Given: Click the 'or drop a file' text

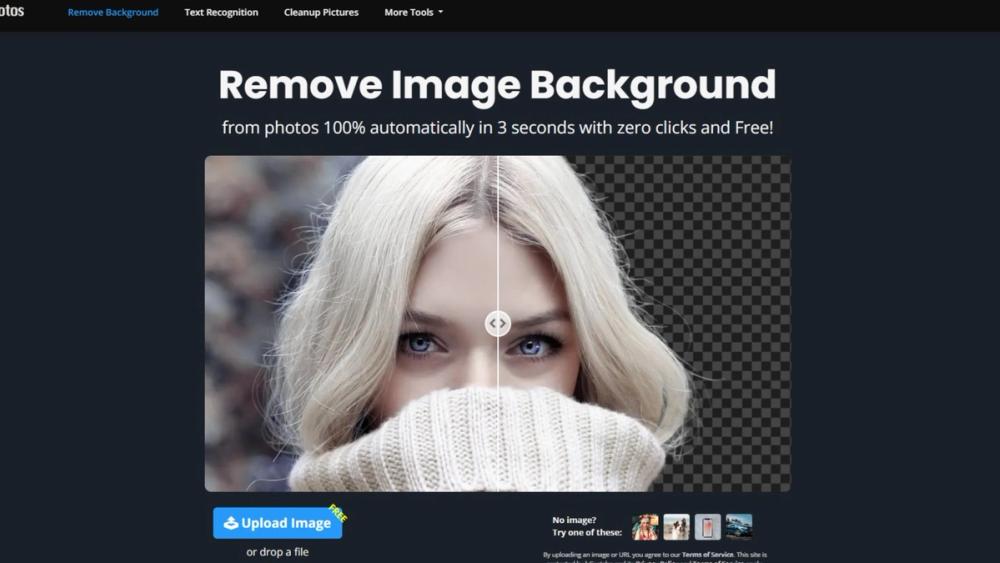Looking at the screenshot, I should pos(277,552).
